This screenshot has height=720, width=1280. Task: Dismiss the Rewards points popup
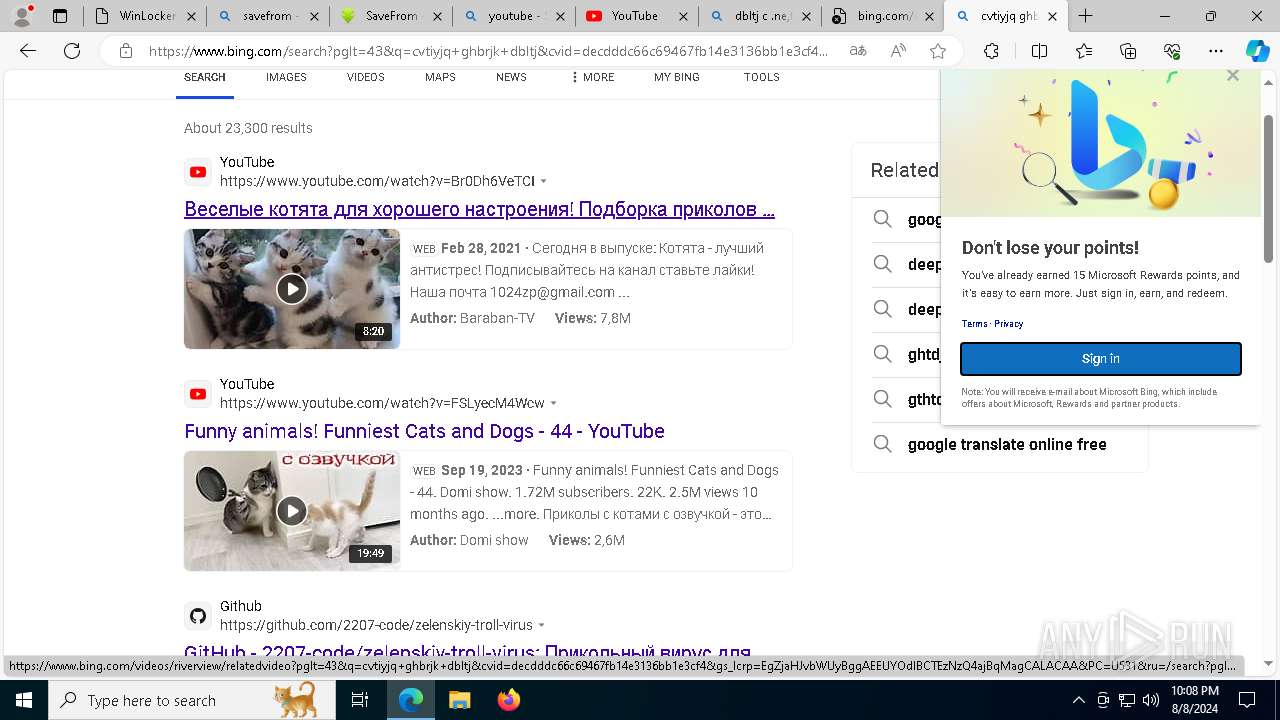1233,75
